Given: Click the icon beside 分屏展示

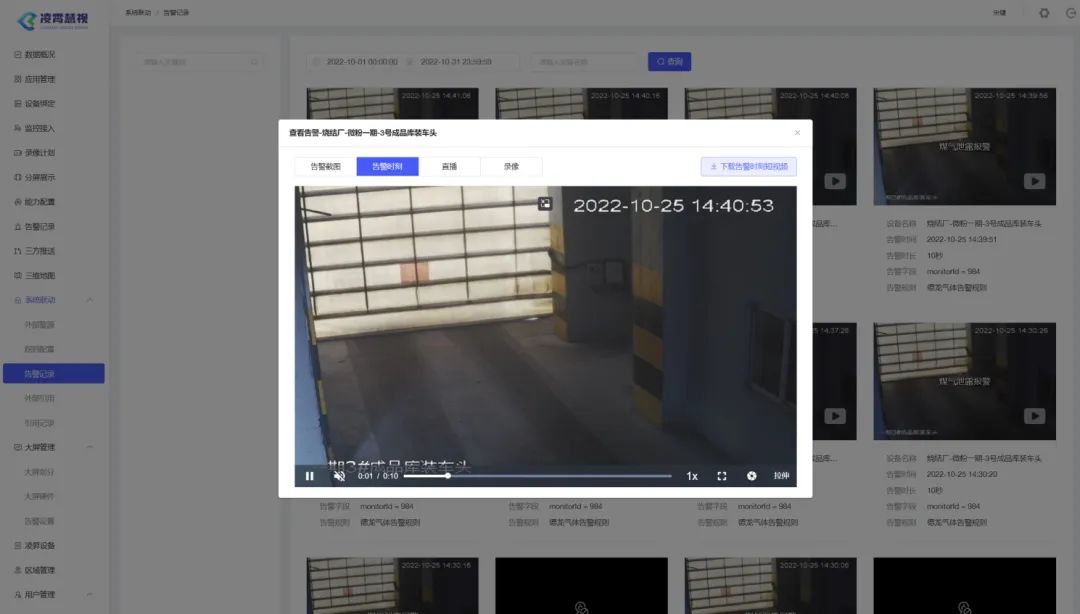Looking at the screenshot, I should coord(18,177).
